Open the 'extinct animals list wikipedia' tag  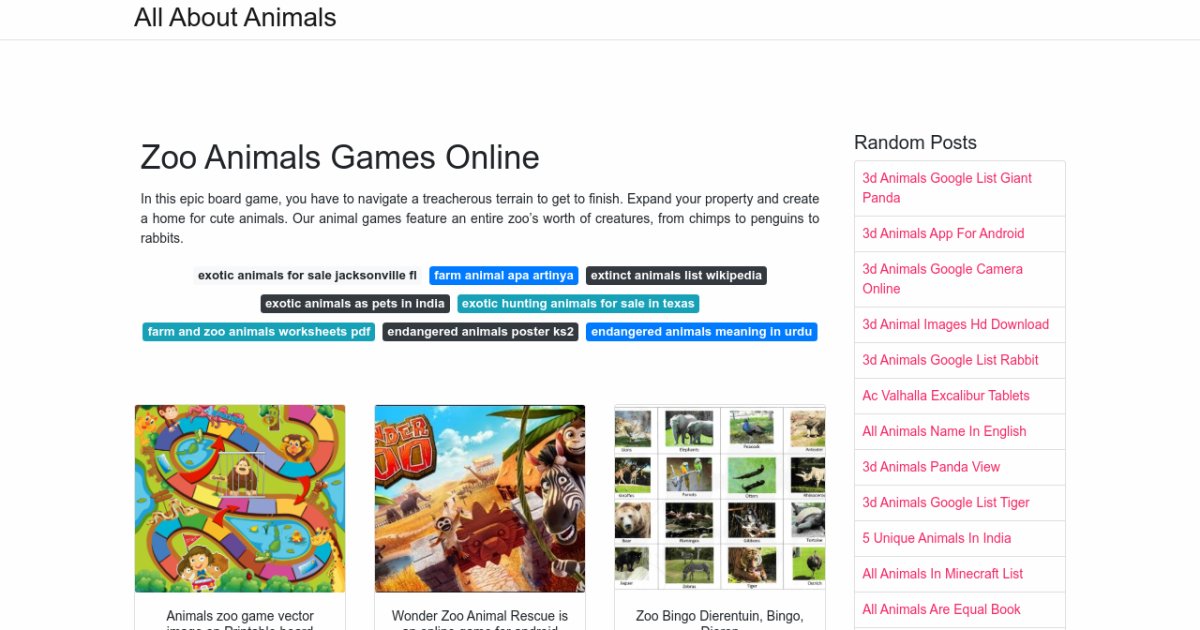pos(676,275)
